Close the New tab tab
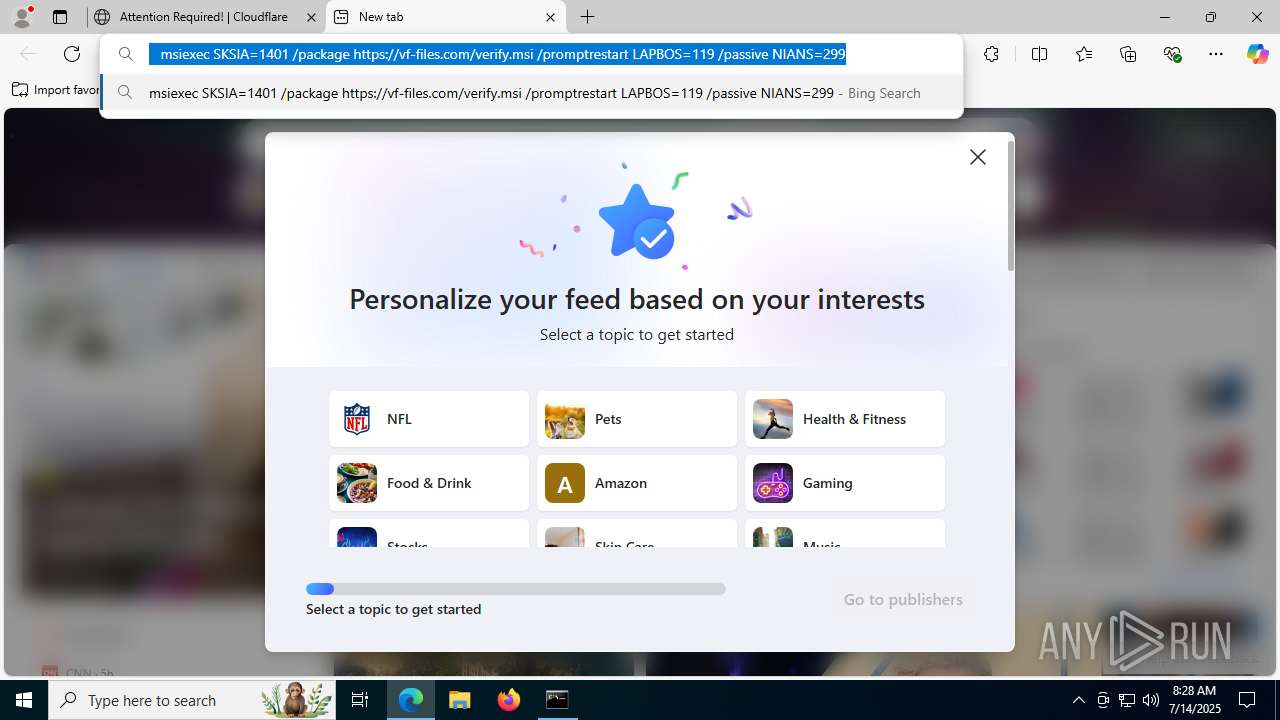Image resolution: width=1280 pixels, height=720 pixels. [551, 17]
